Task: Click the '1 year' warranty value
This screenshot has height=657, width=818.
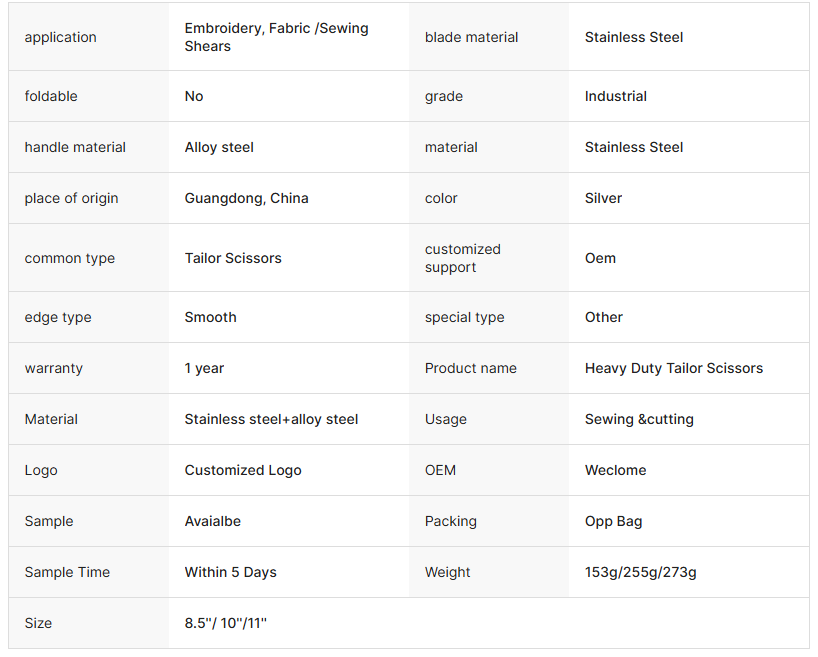Action: [x=204, y=368]
